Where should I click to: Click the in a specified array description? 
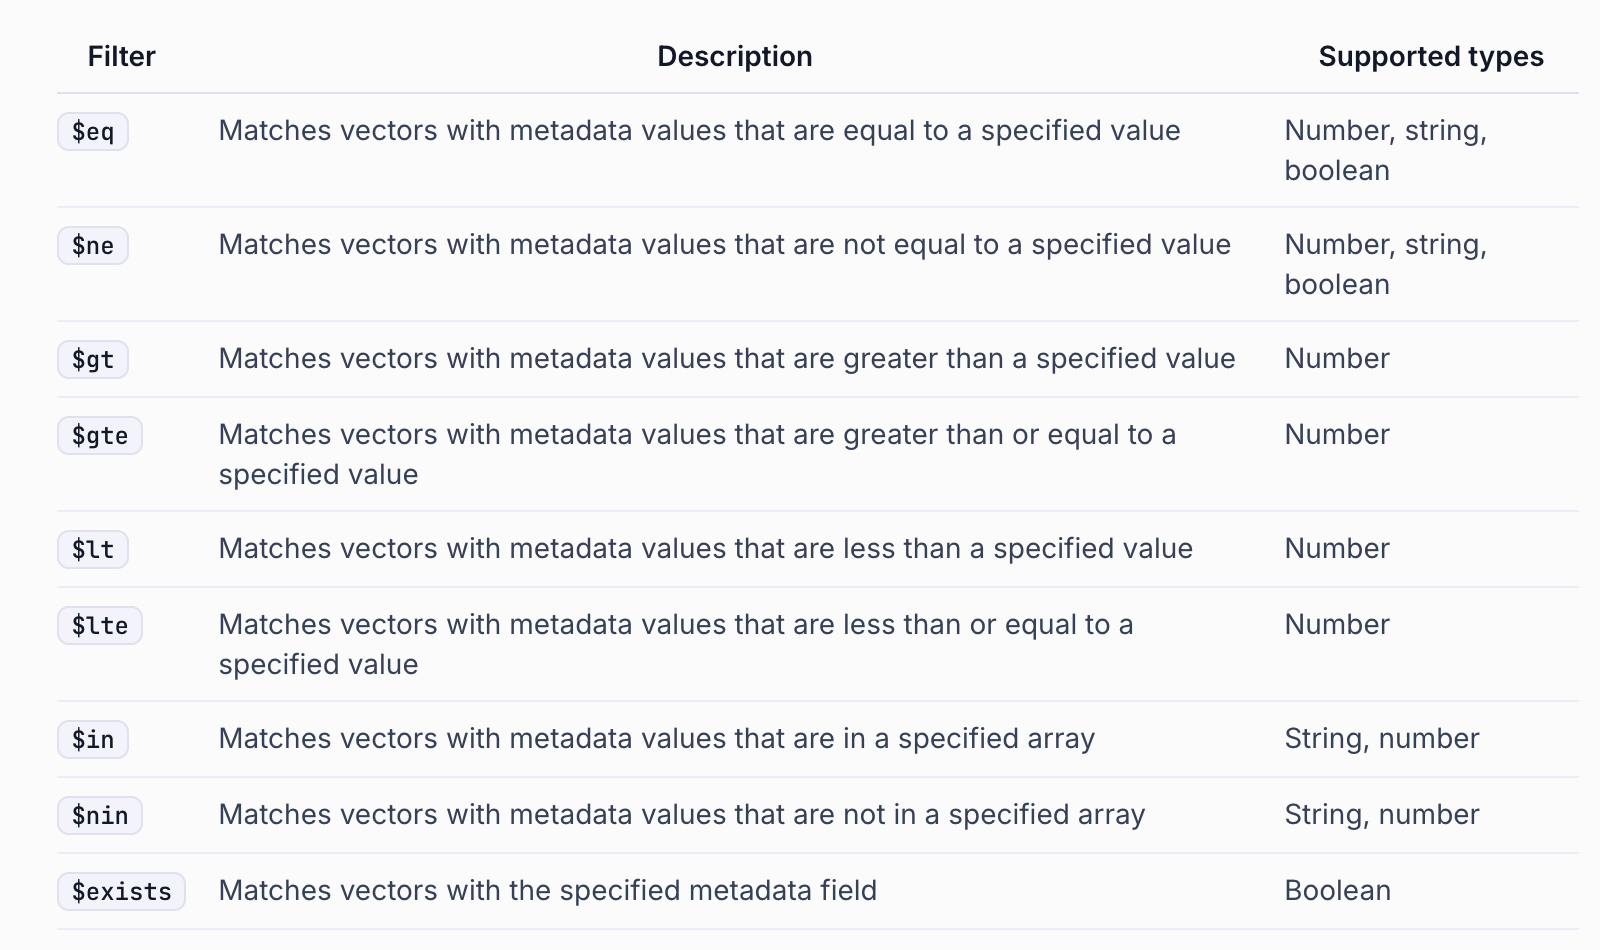[x=656, y=739]
